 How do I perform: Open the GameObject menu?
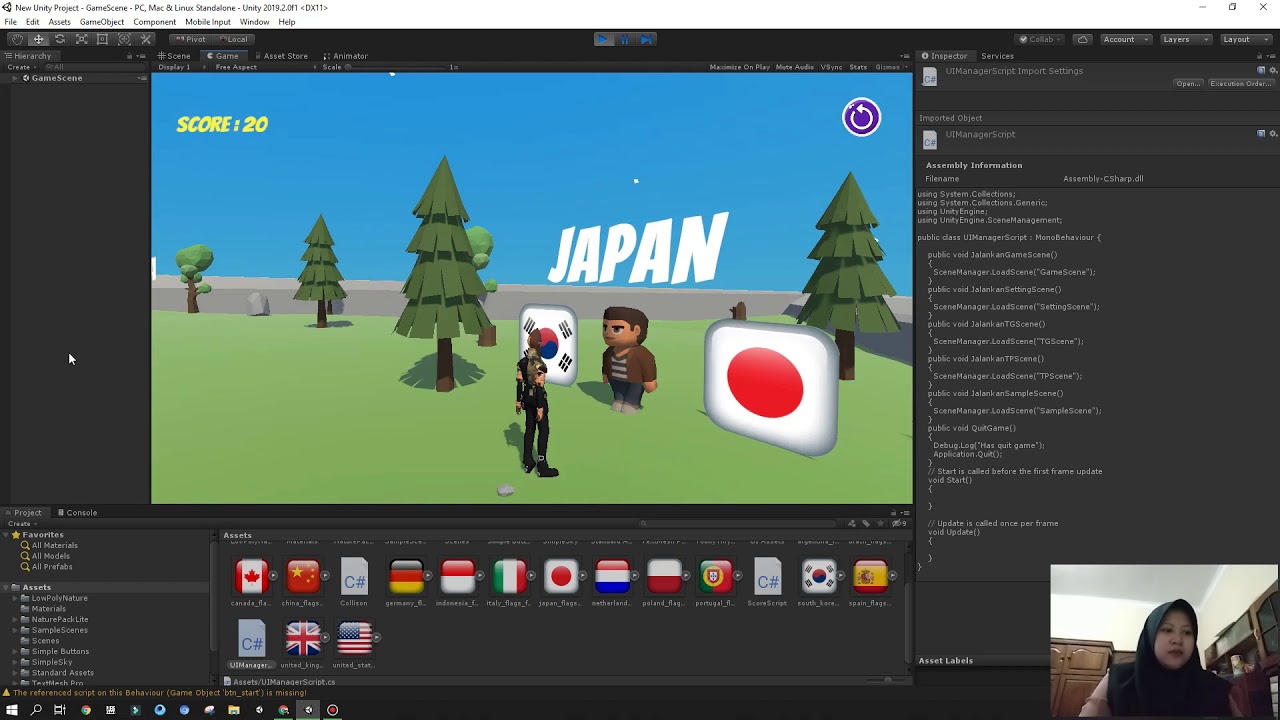click(x=102, y=22)
